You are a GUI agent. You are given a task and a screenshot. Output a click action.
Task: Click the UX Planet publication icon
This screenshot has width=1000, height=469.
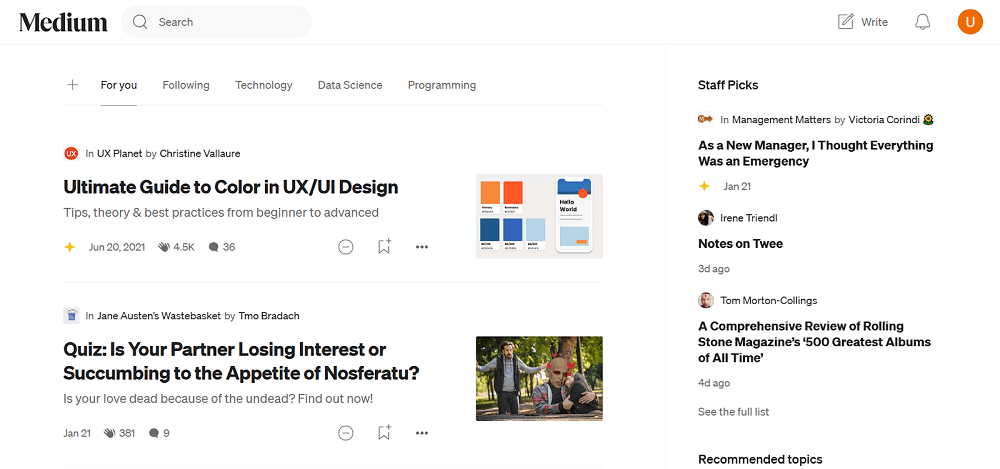(71, 153)
